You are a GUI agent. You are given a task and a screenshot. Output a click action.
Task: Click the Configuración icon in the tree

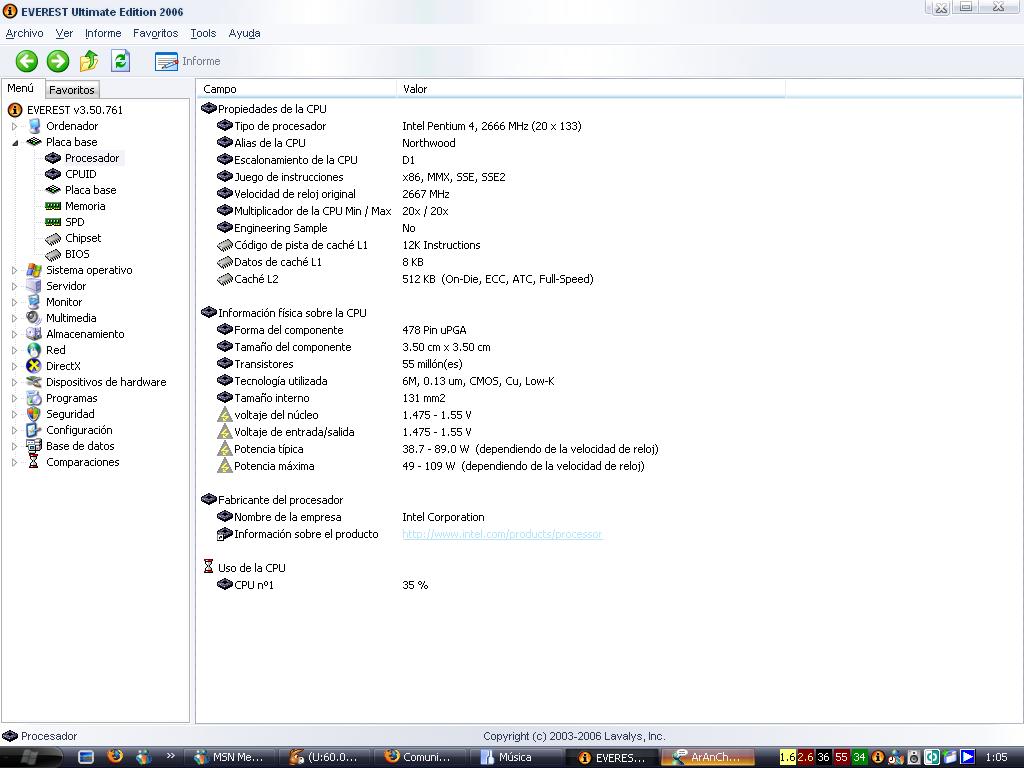[34, 430]
